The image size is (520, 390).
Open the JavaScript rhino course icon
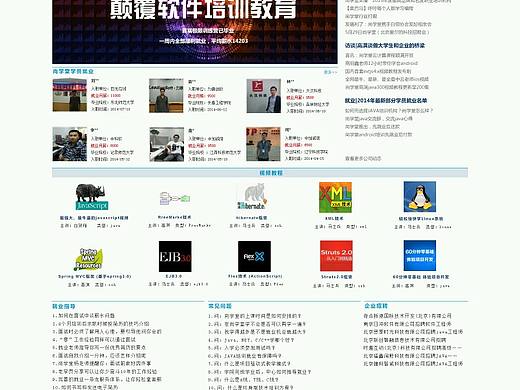click(x=91, y=197)
